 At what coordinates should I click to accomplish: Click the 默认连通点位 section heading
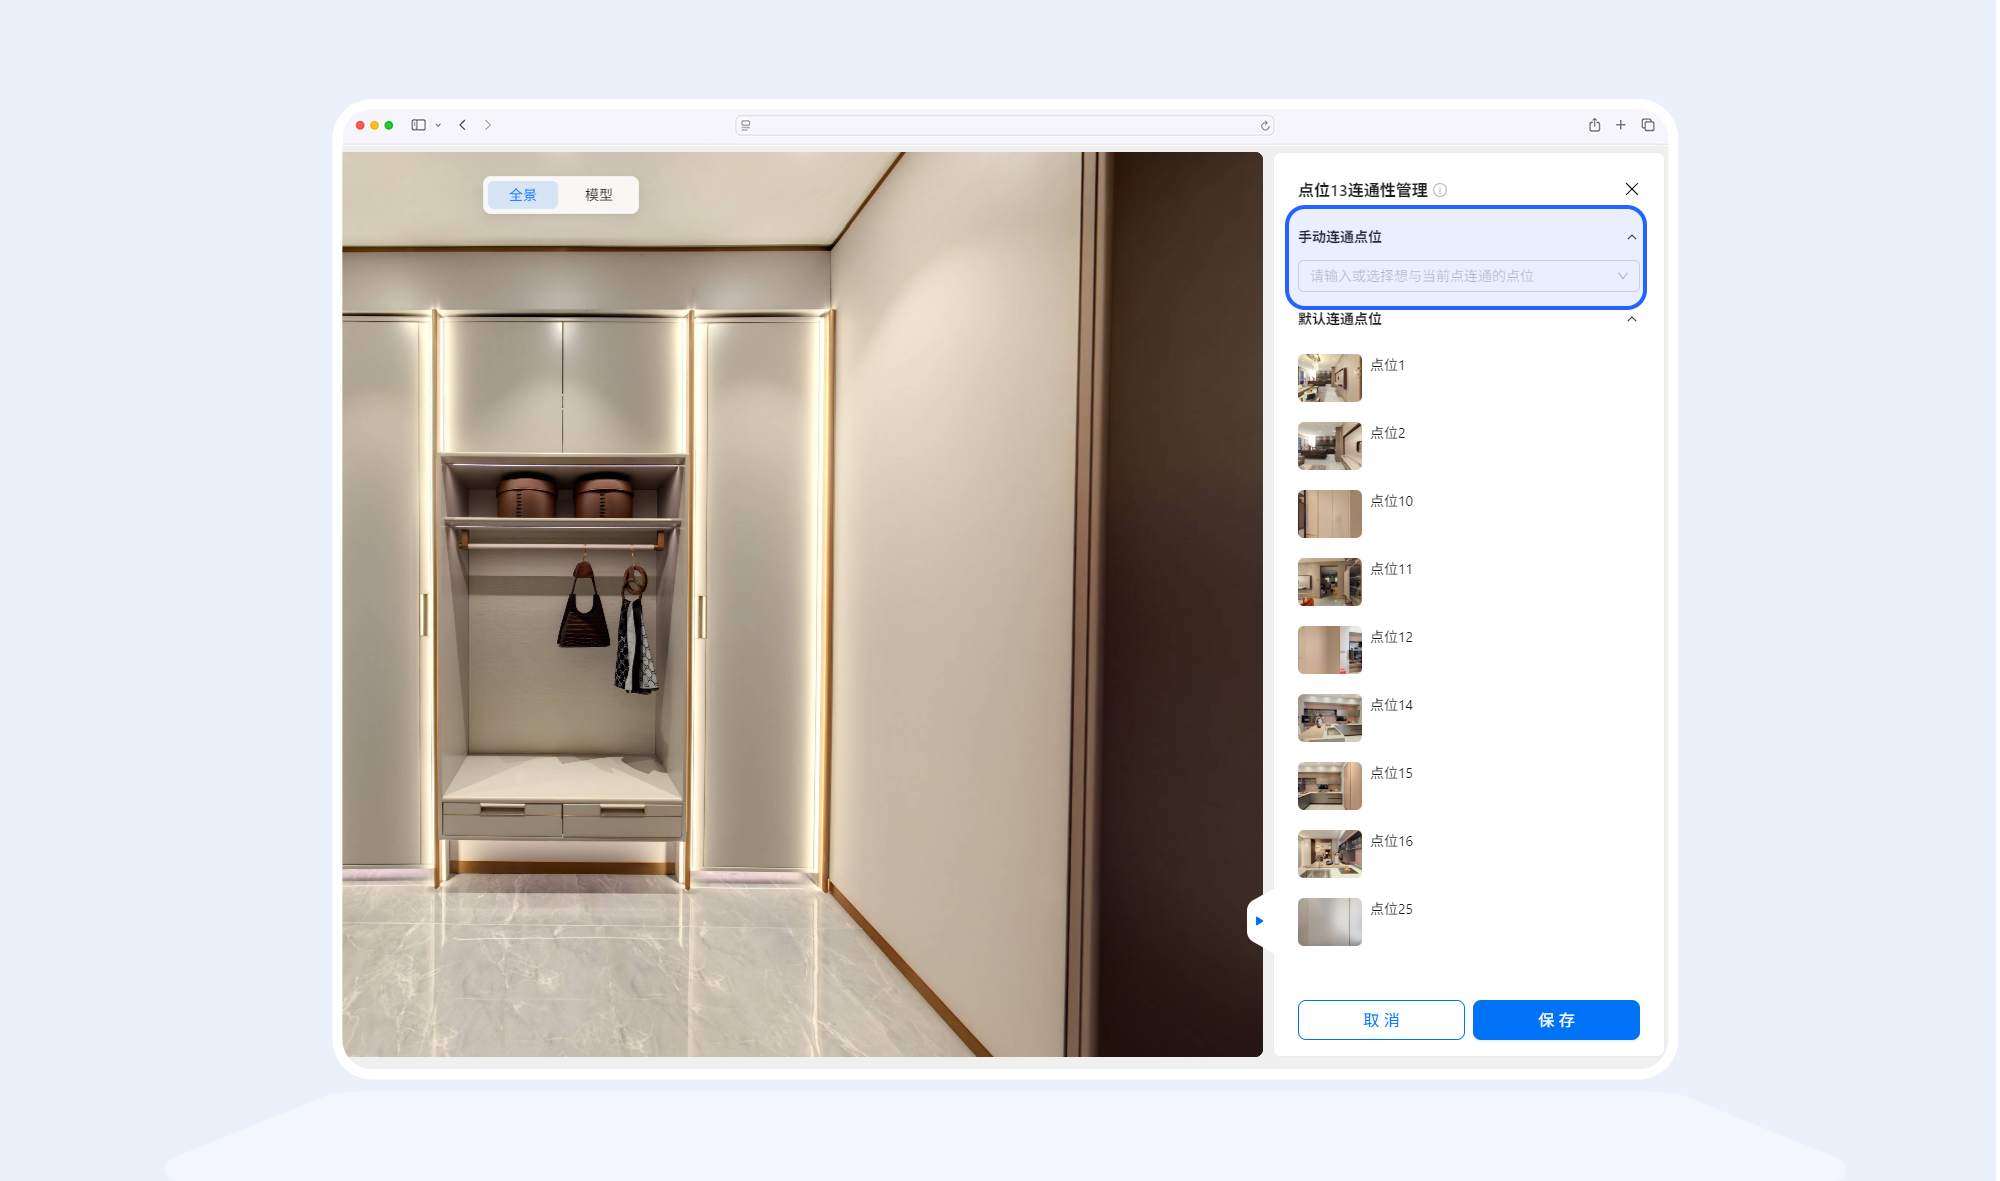click(x=1340, y=319)
